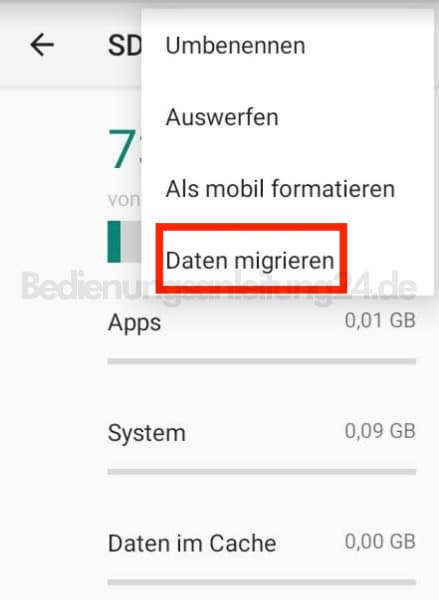The height and width of the screenshot is (600, 439).
Task: Click the SD page title
Action: pyautogui.click(x=125, y=46)
